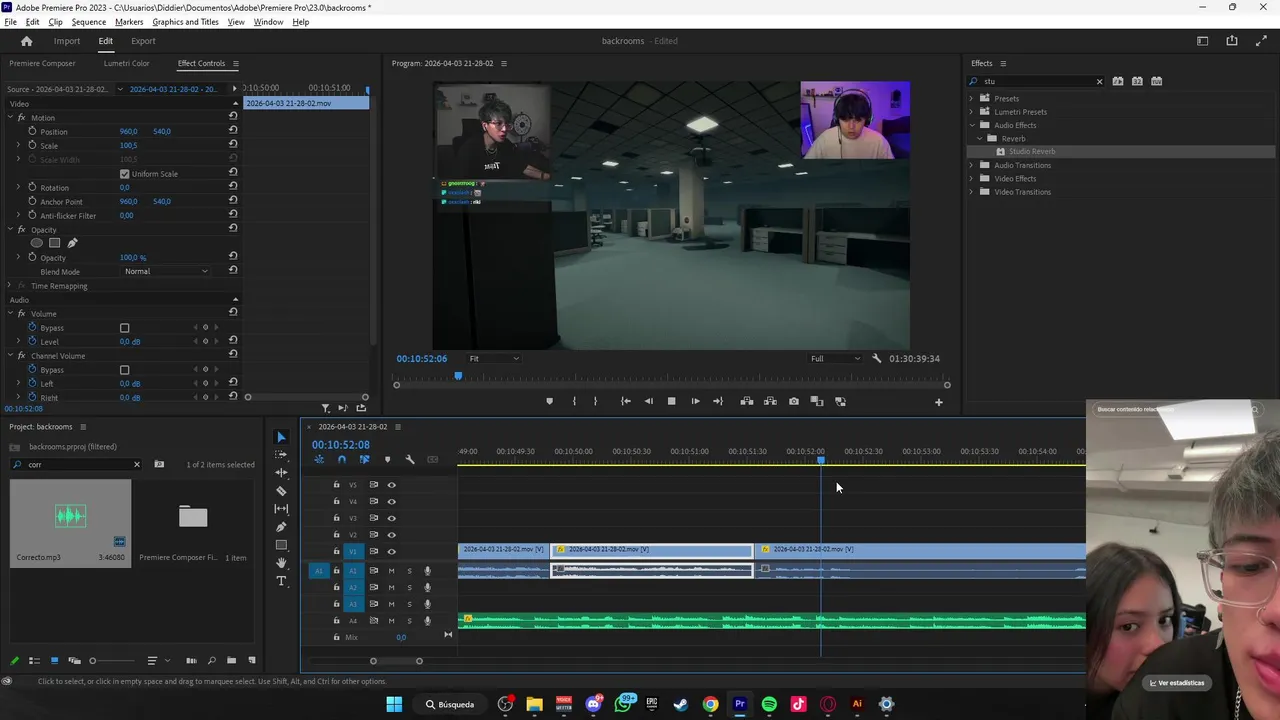Click Find magnifier icon in Project panel
1280x720 pixels.
pos(211,660)
